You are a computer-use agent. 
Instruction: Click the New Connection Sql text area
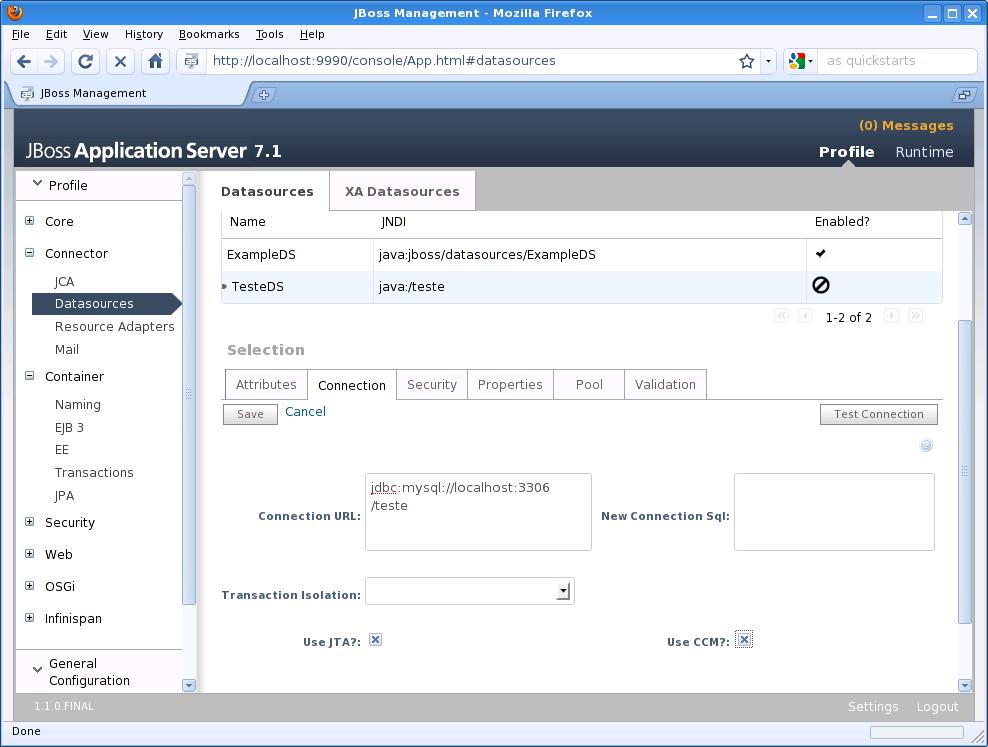[834, 512]
